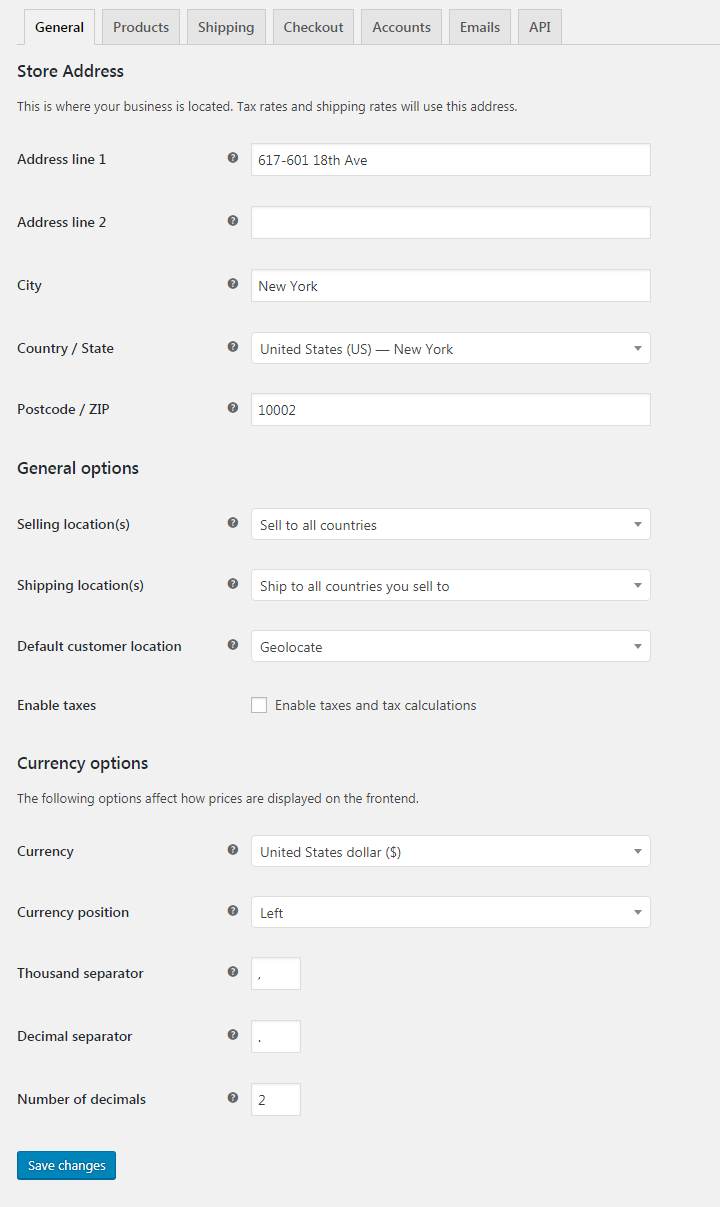Click help icon next to Address line 1

pos(233,158)
